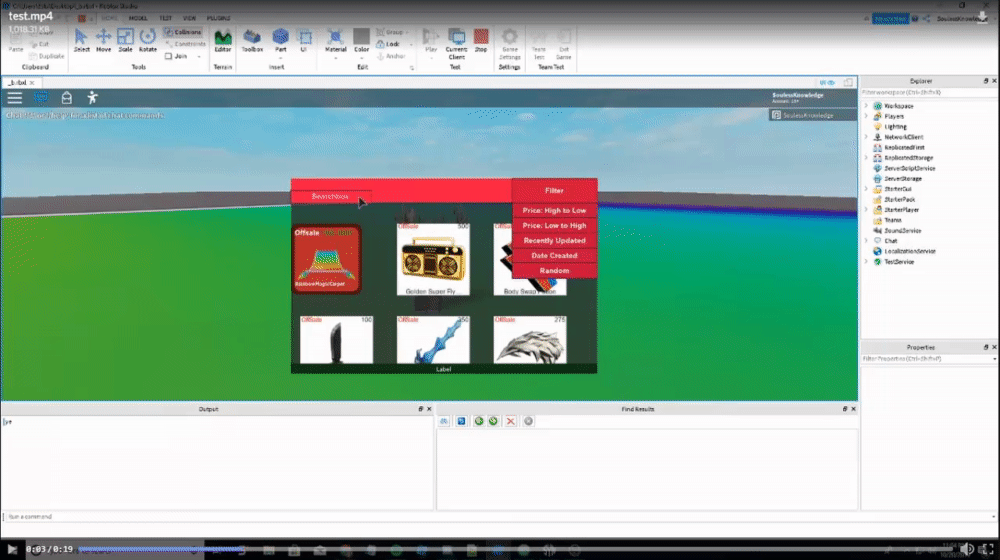Open the PLUGINS ribbon tab

point(218,18)
